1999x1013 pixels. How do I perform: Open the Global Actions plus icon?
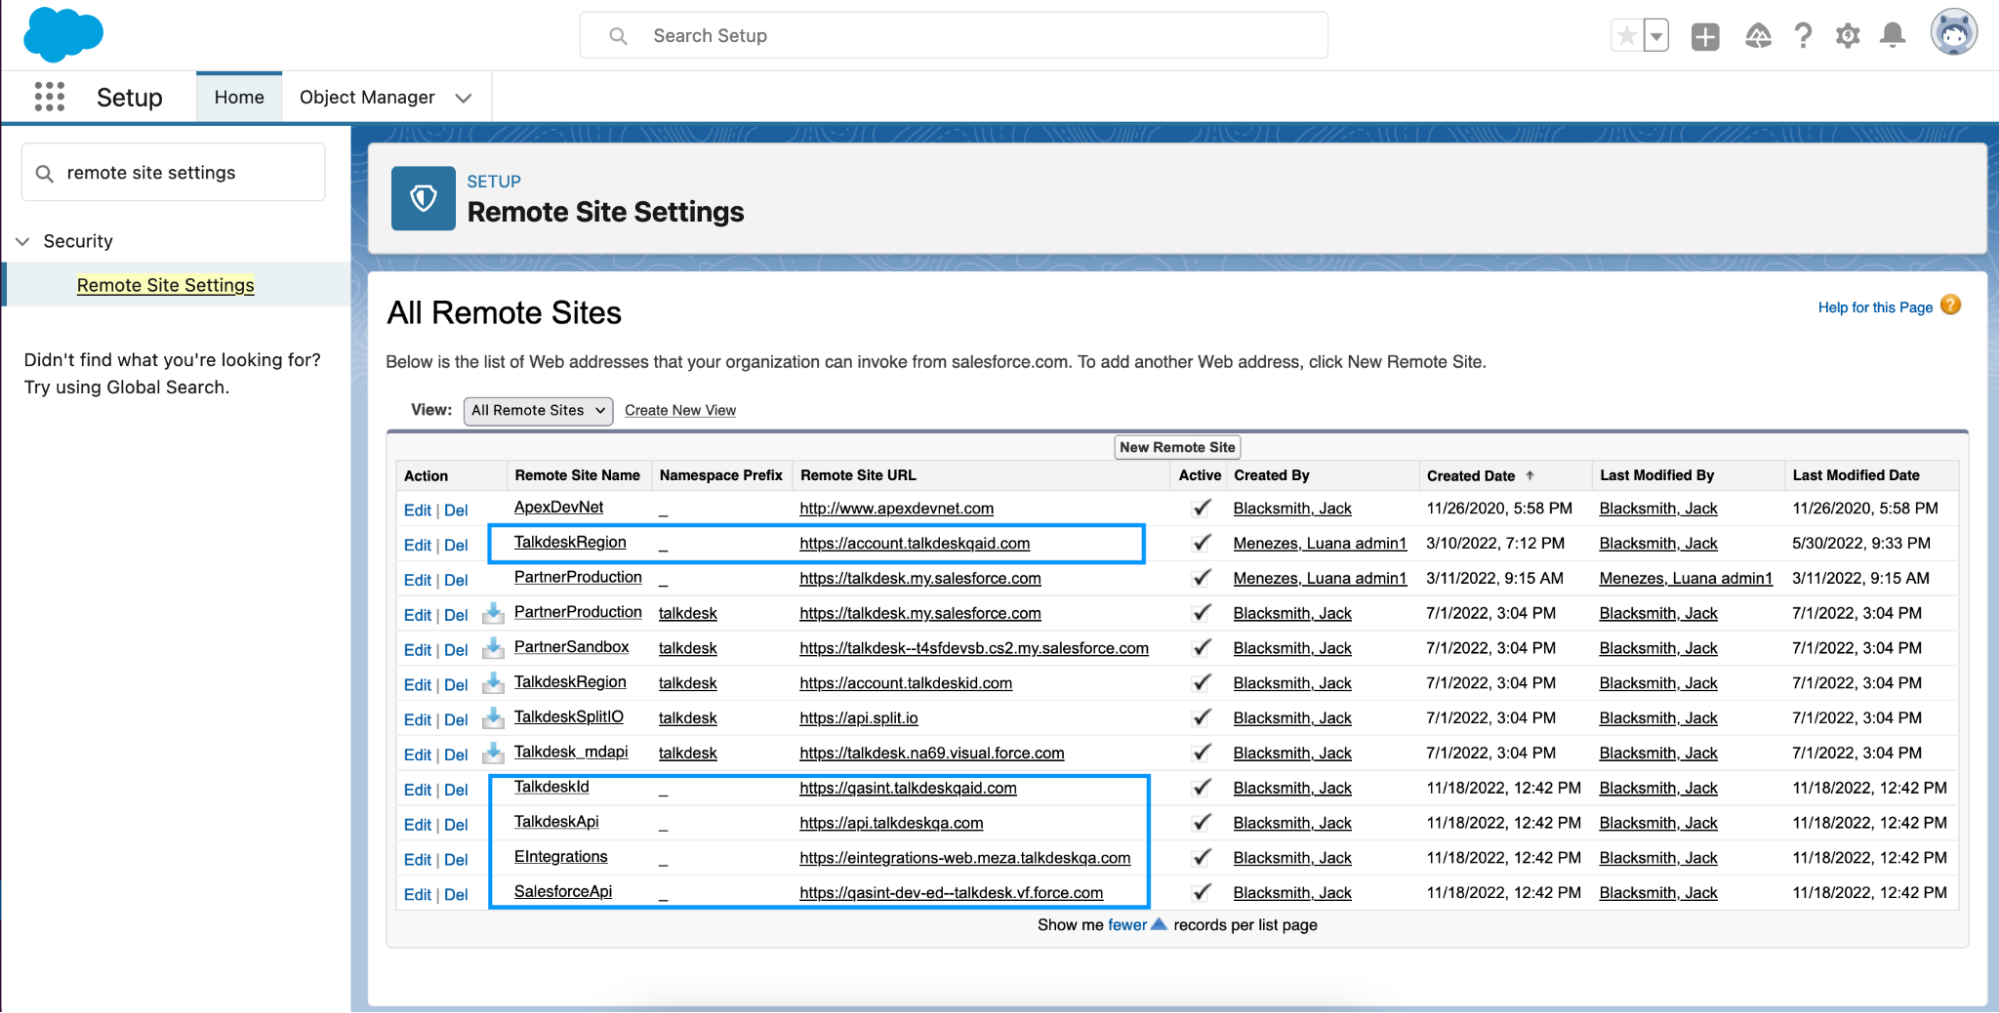coord(1705,37)
